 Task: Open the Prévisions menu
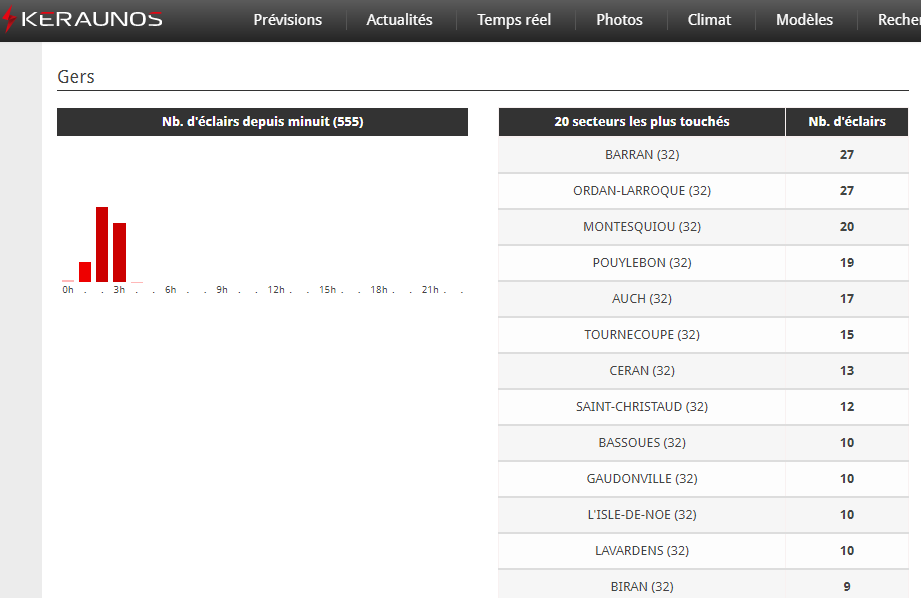click(x=287, y=20)
